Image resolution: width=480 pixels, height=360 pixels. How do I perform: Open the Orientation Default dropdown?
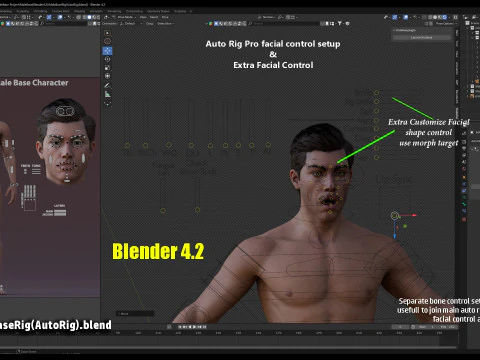132,23
